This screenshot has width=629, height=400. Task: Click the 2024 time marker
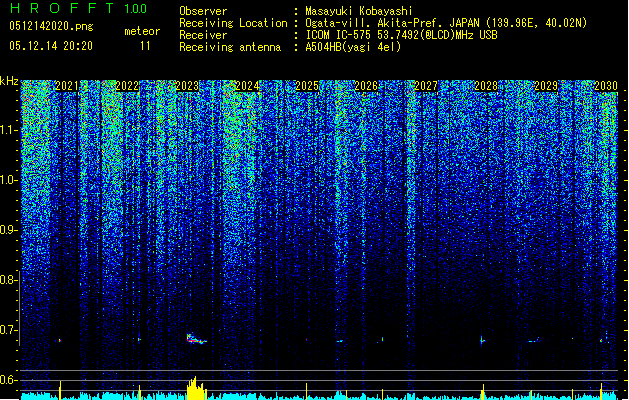[247, 86]
